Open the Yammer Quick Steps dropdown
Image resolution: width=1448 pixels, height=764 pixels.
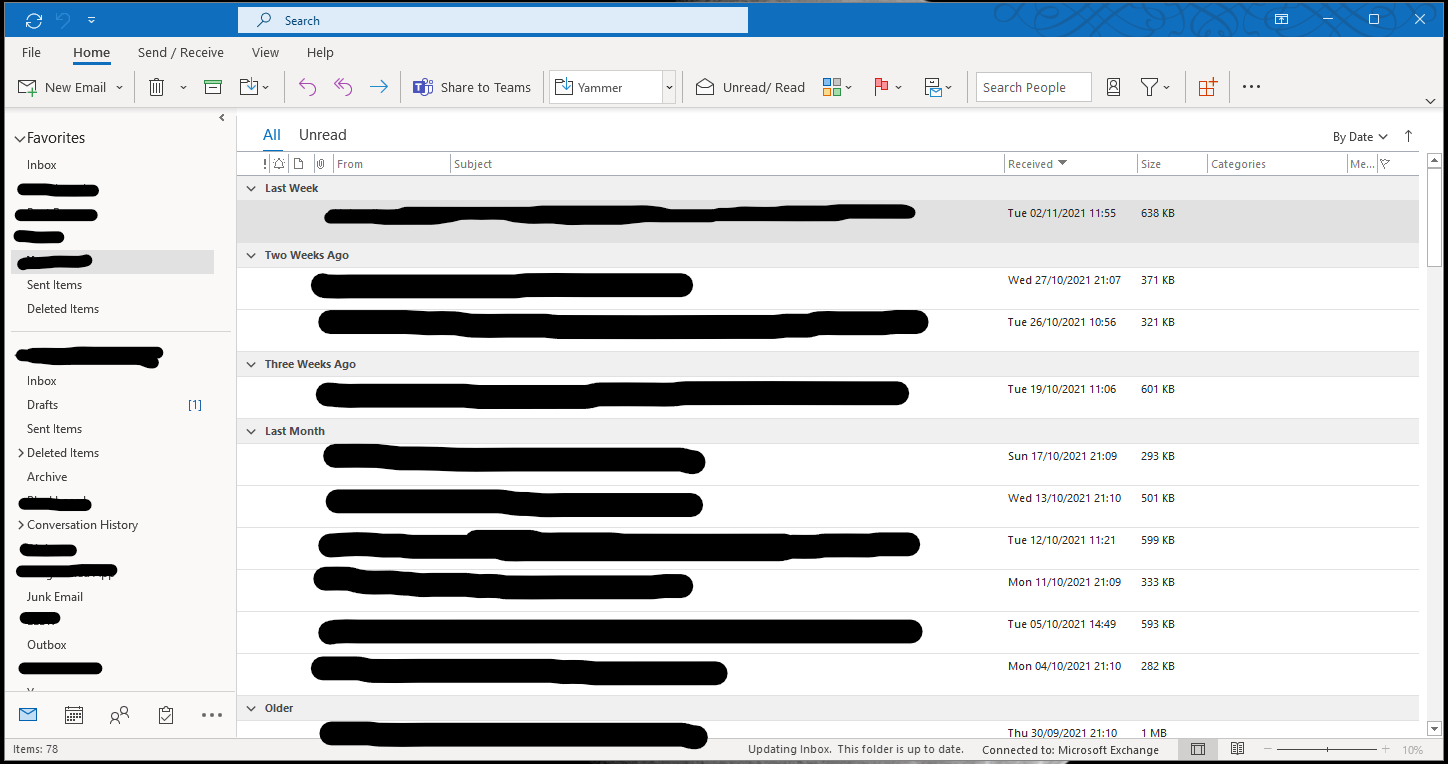click(669, 87)
